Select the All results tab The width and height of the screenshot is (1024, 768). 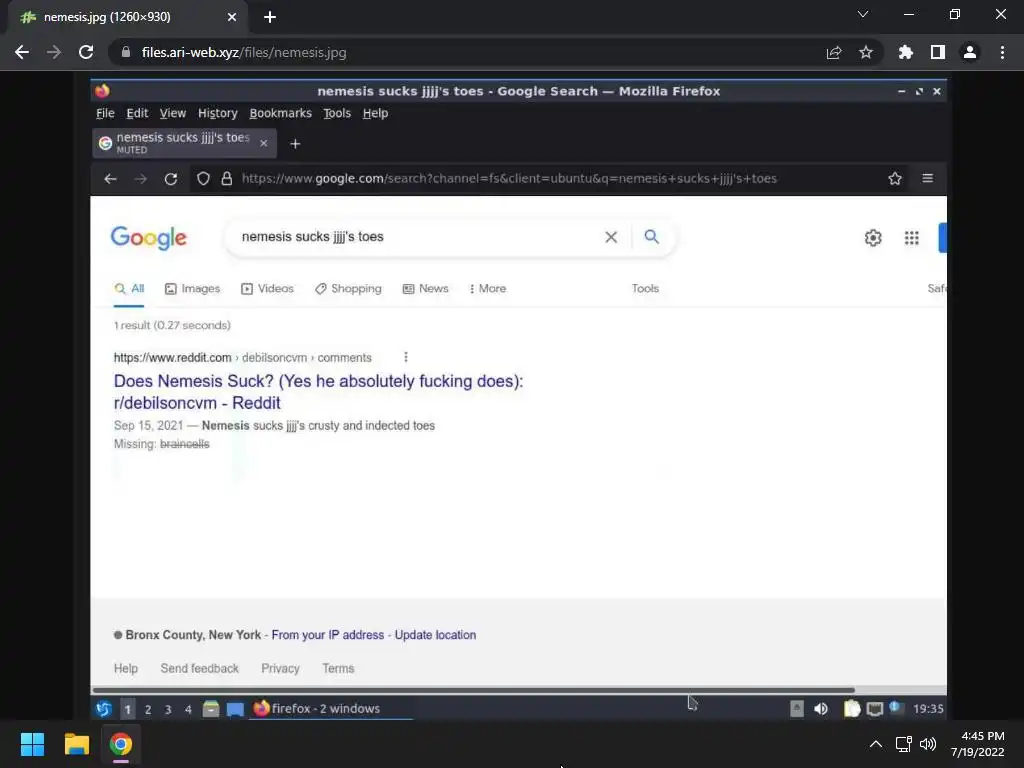click(129, 289)
